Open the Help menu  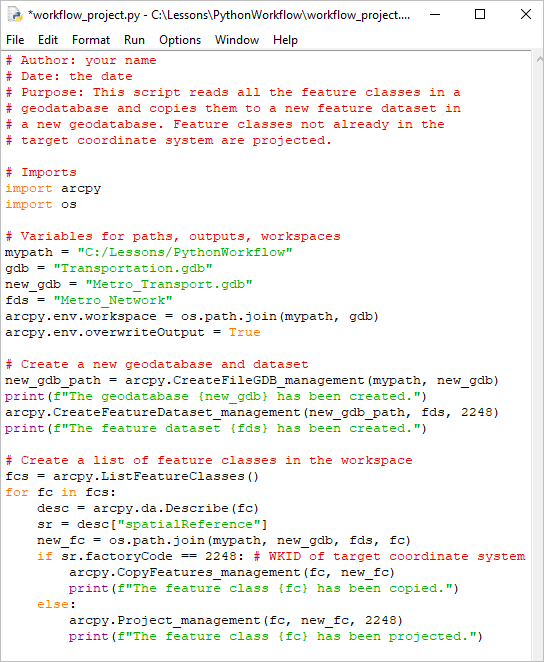[285, 40]
